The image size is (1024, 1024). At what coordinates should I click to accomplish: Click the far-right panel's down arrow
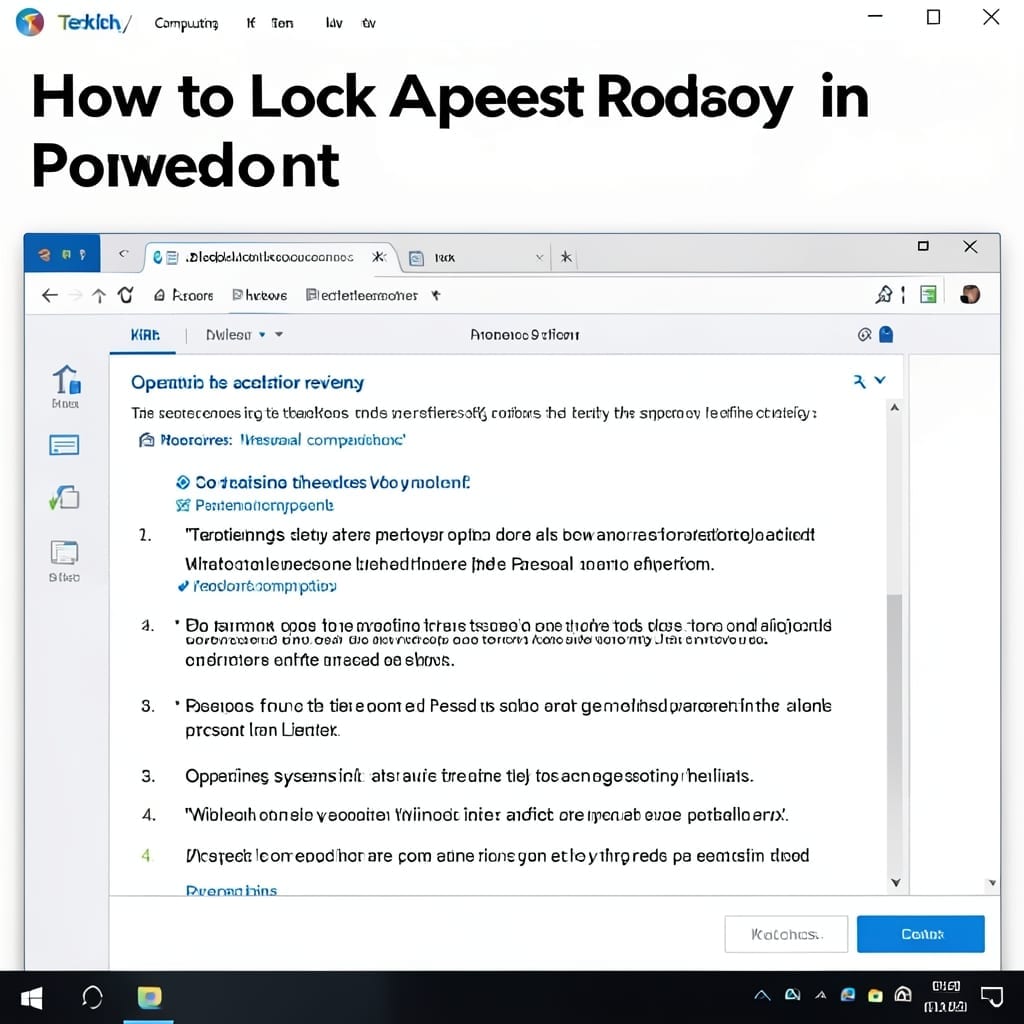click(x=992, y=883)
